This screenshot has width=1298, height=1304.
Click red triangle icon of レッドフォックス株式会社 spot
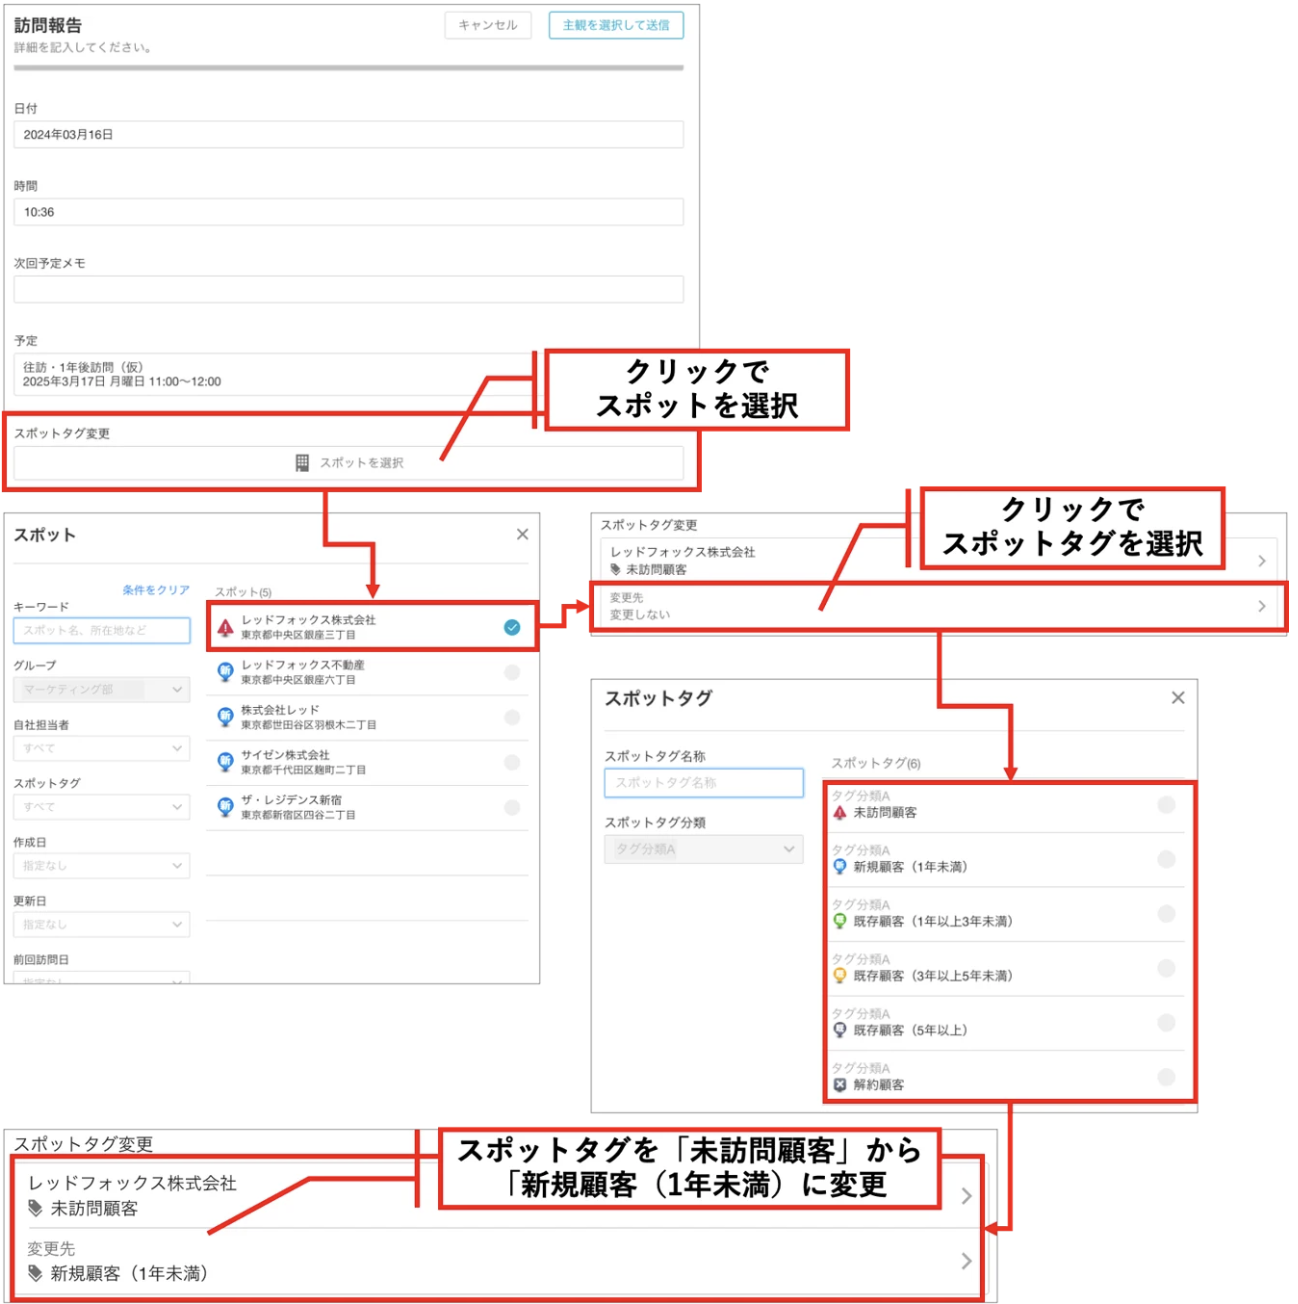pyautogui.click(x=226, y=628)
